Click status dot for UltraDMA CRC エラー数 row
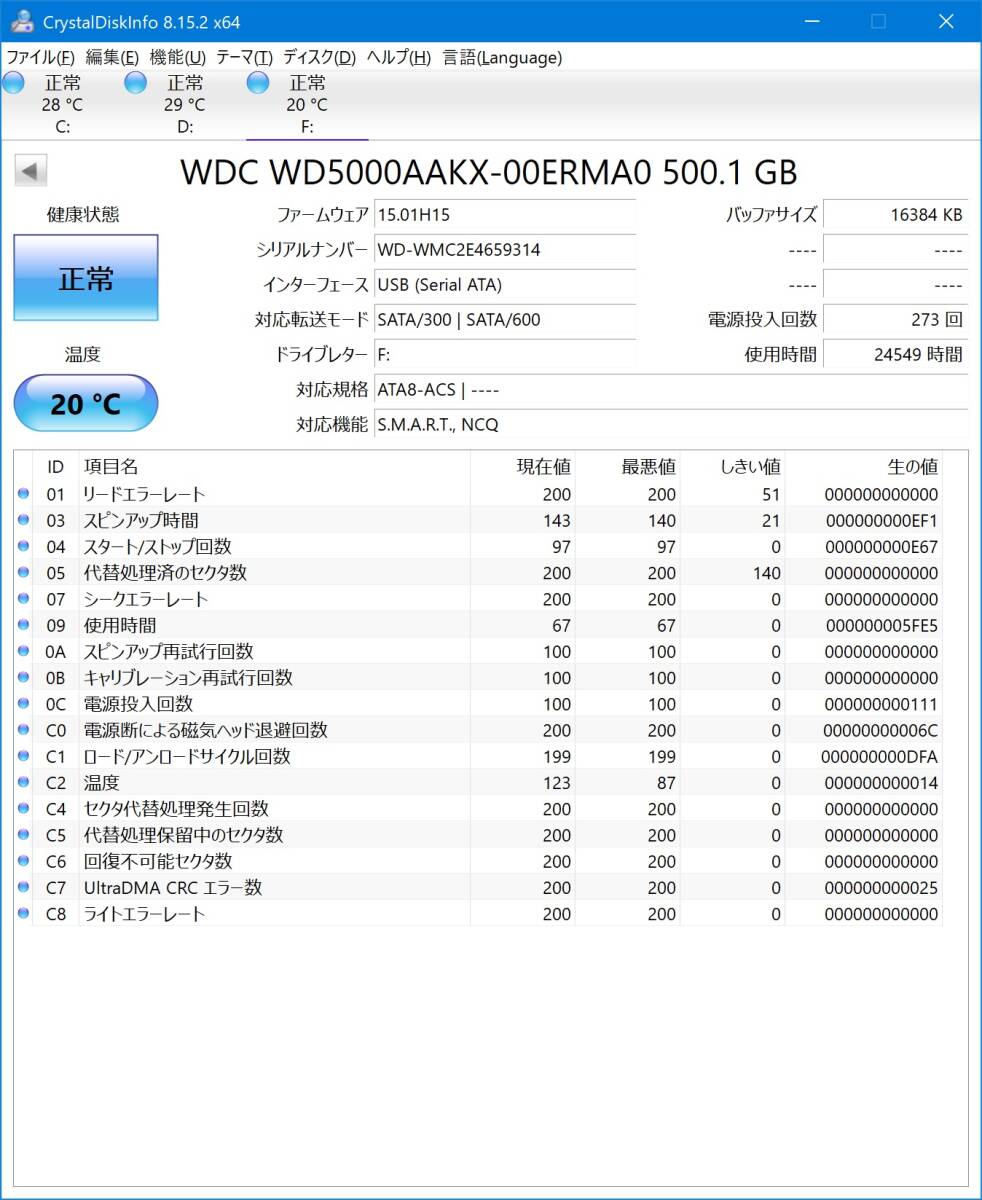 pyautogui.click(x=23, y=888)
